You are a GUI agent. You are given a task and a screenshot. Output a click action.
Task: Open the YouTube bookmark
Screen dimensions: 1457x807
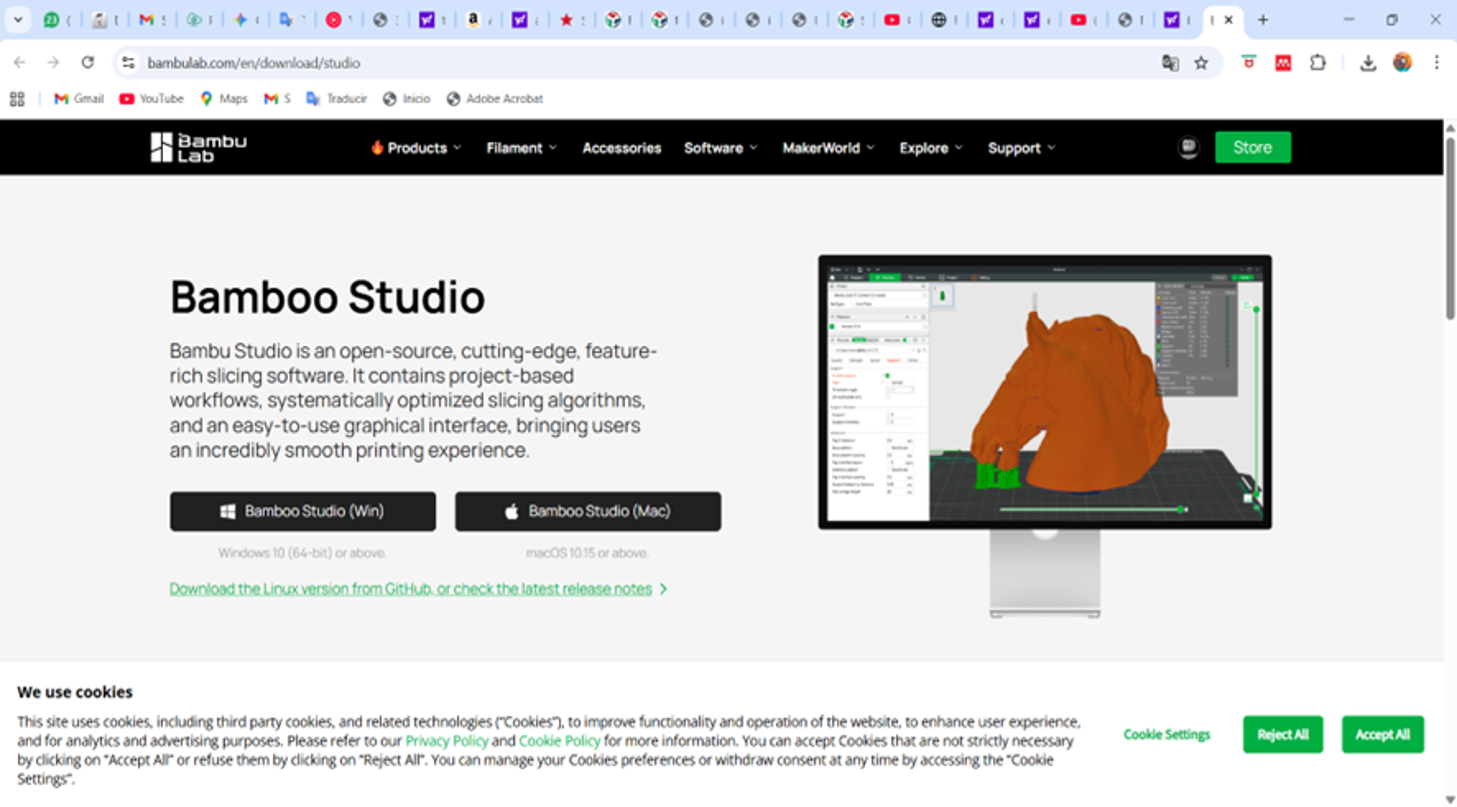point(151,99)
